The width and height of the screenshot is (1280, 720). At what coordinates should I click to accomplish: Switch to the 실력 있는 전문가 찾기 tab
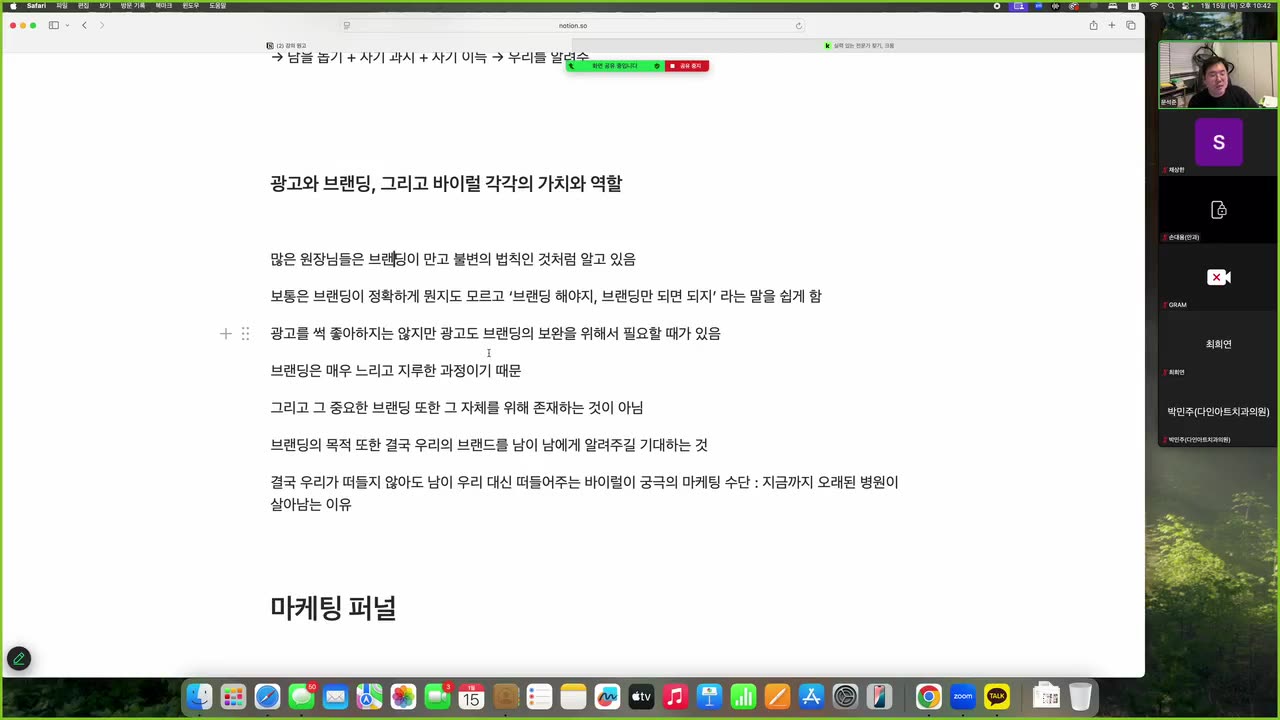860,46
